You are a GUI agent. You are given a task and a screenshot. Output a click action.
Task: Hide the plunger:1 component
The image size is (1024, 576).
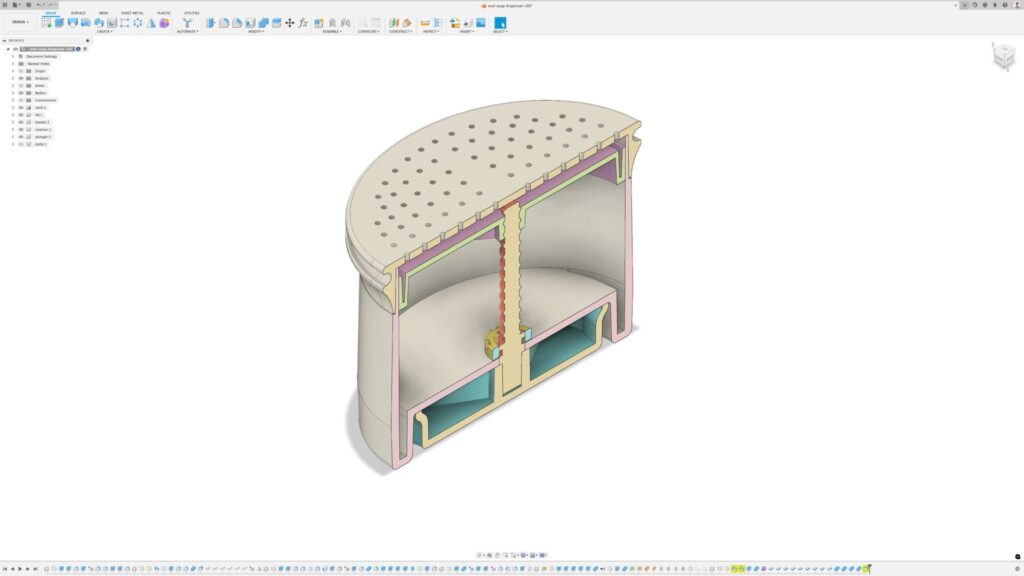pos(20,137)
